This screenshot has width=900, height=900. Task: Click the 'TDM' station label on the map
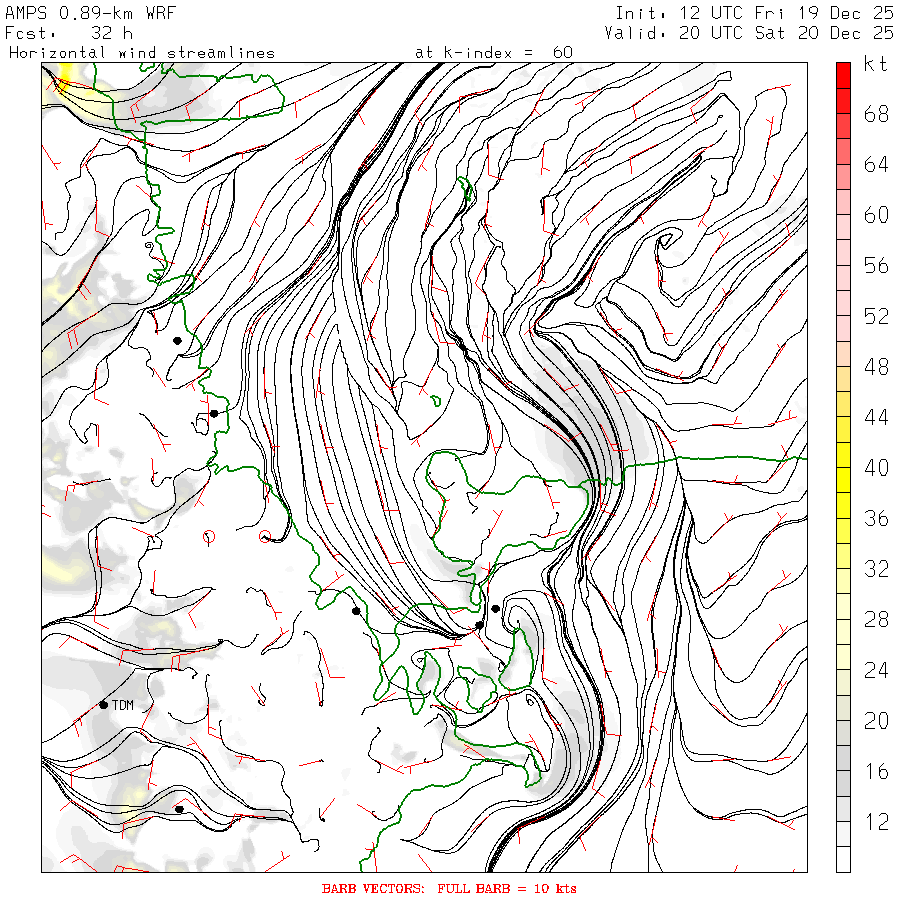pyautogui.click(x=123, y=705)
